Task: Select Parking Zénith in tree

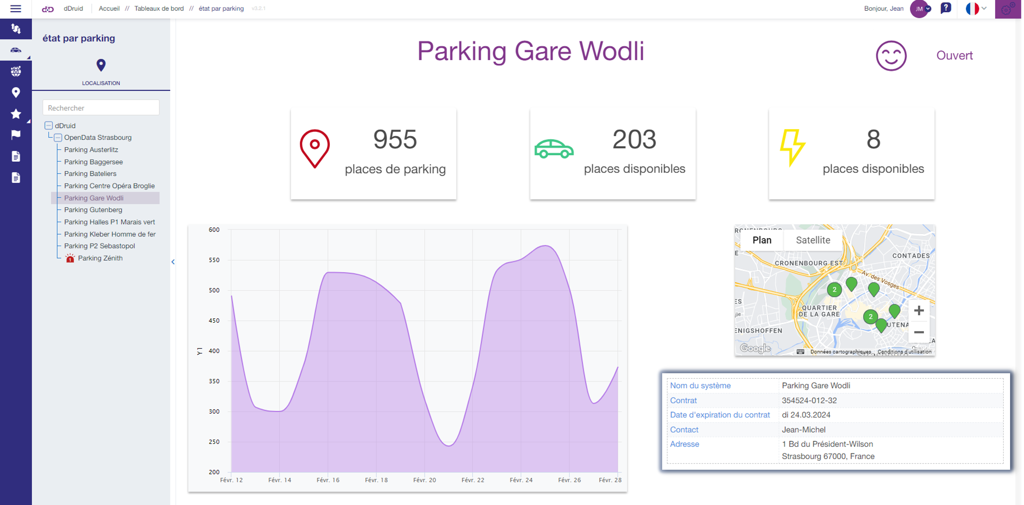Action: (x=100, y=259)
